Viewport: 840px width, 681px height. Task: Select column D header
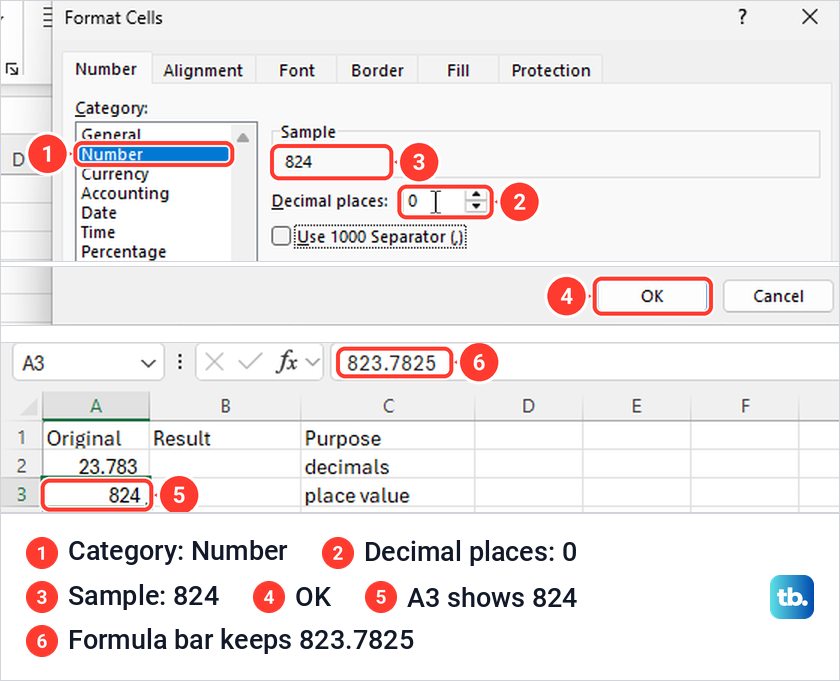pos(528,406)
